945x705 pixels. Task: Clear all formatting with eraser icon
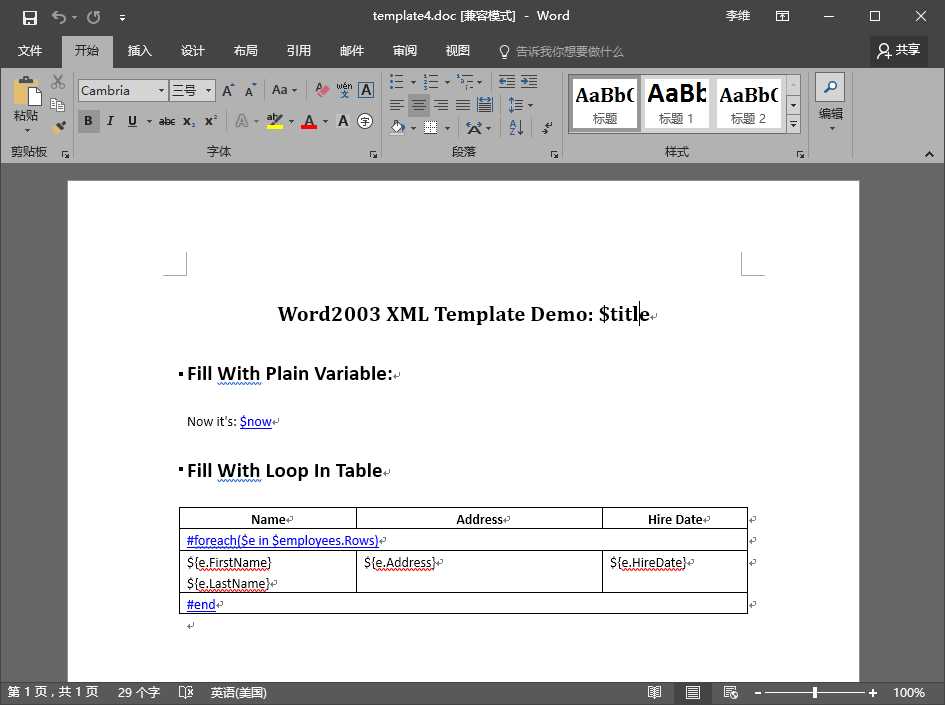pos(322,90)
